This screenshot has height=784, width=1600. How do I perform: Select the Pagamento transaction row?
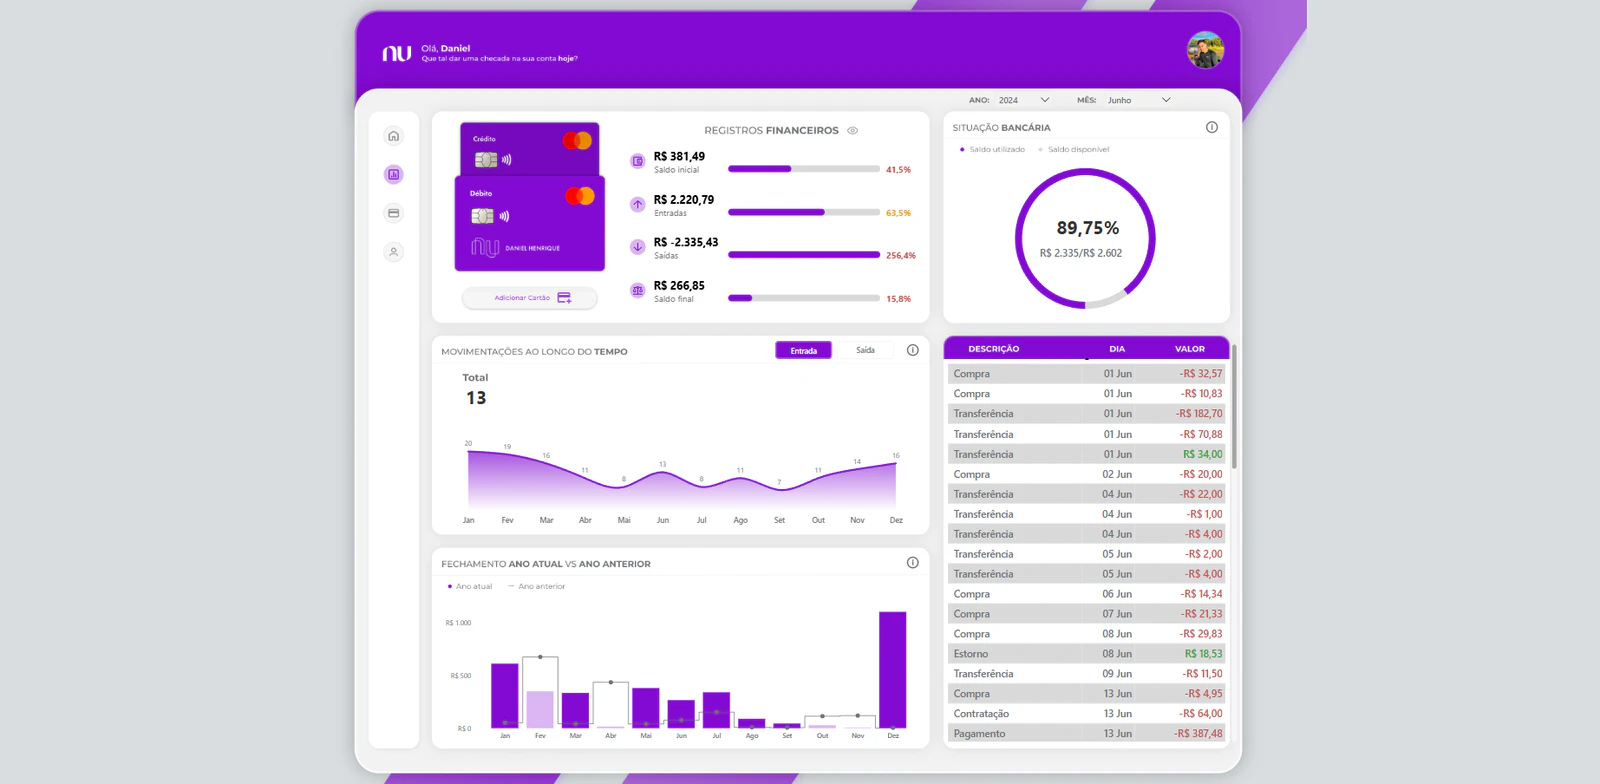tap(1086, 734)
